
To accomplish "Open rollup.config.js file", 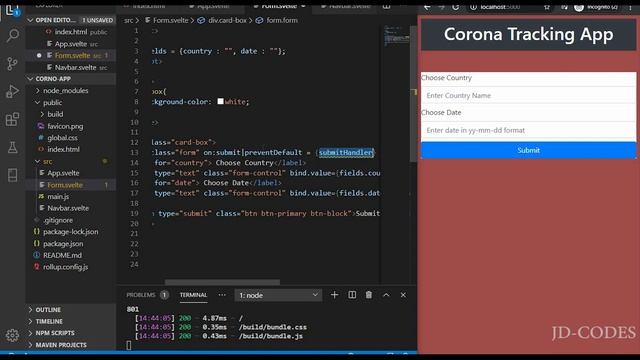I will click(x=65, y=267).
